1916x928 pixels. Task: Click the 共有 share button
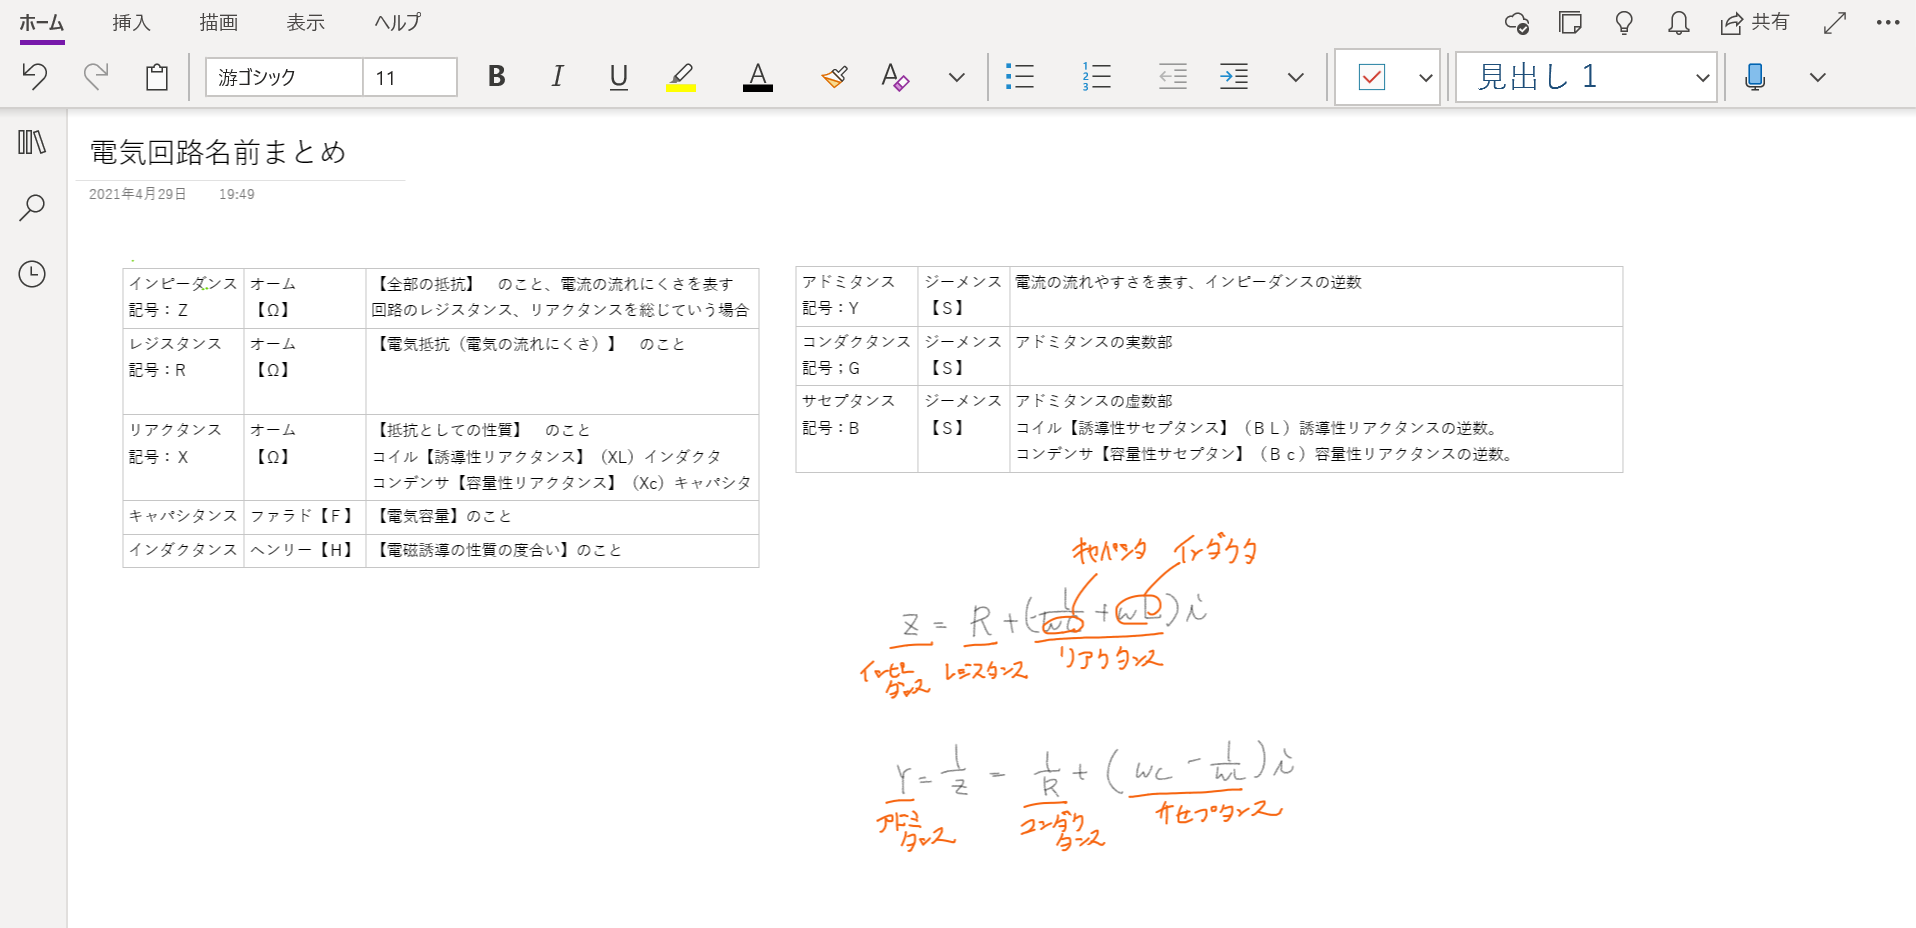tap(1754, 23)
